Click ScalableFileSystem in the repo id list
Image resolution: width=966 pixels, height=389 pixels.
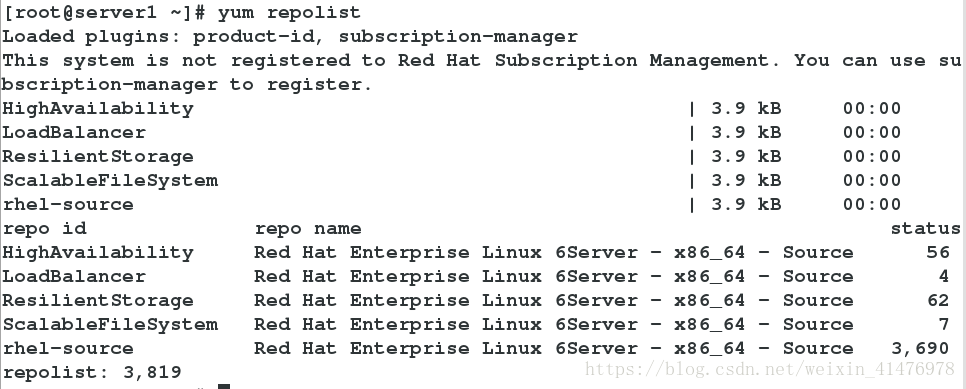[x=110, y=325]
